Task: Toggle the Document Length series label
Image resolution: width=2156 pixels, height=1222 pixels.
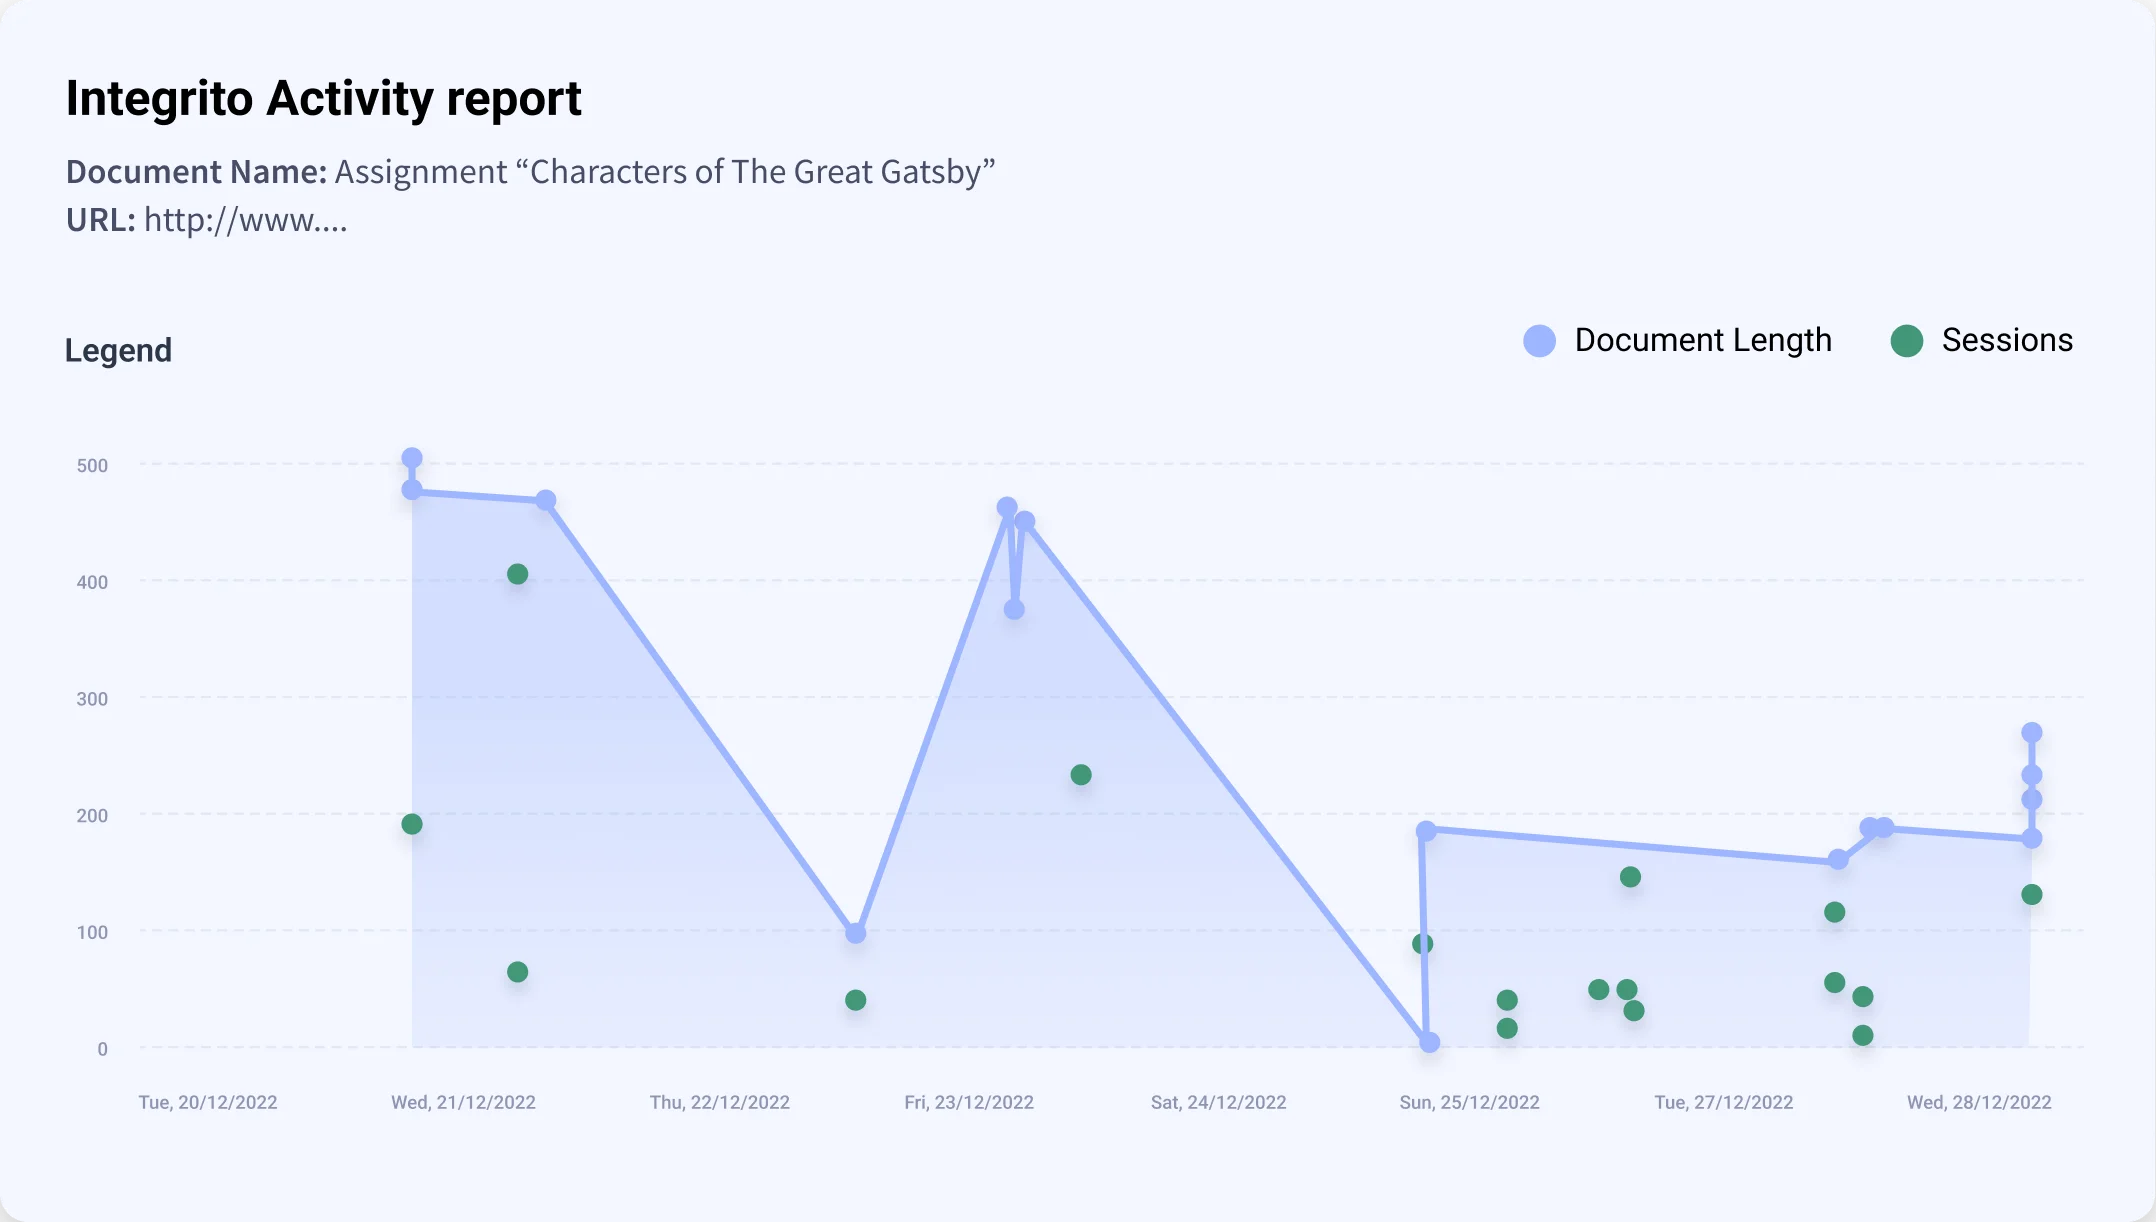Action: (x=1702, y=341)
